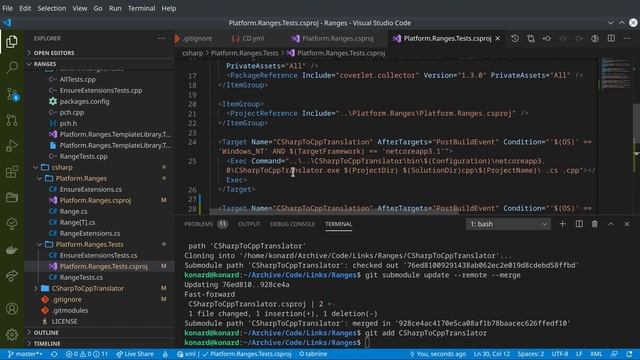Split the editor to the right
This screenshot has width=640, height=360.
[x=611, y=38]
